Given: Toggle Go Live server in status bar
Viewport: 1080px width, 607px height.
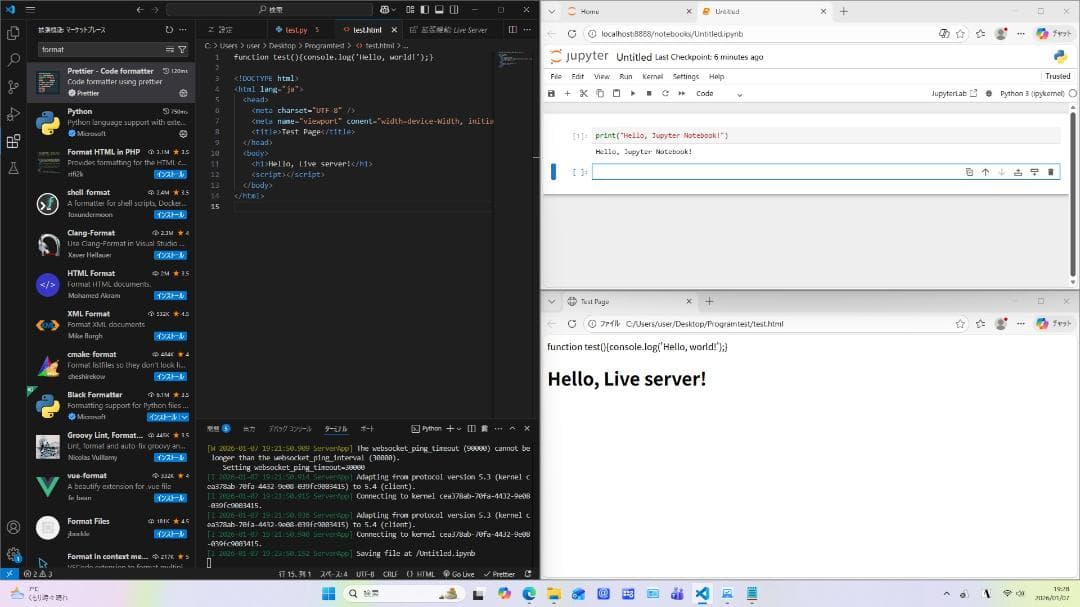Looking at the screenshot, I should point(459,574).
